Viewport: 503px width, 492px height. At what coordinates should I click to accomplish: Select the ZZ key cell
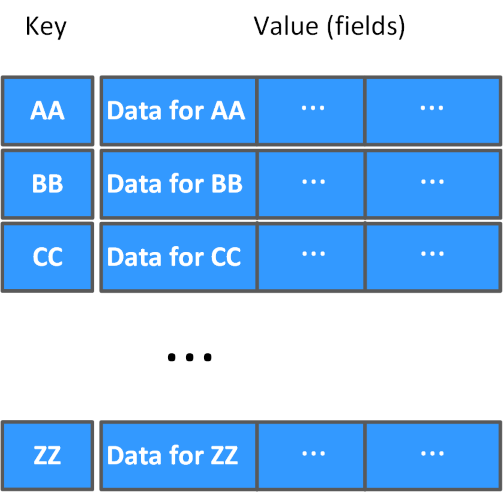[47, 455]
